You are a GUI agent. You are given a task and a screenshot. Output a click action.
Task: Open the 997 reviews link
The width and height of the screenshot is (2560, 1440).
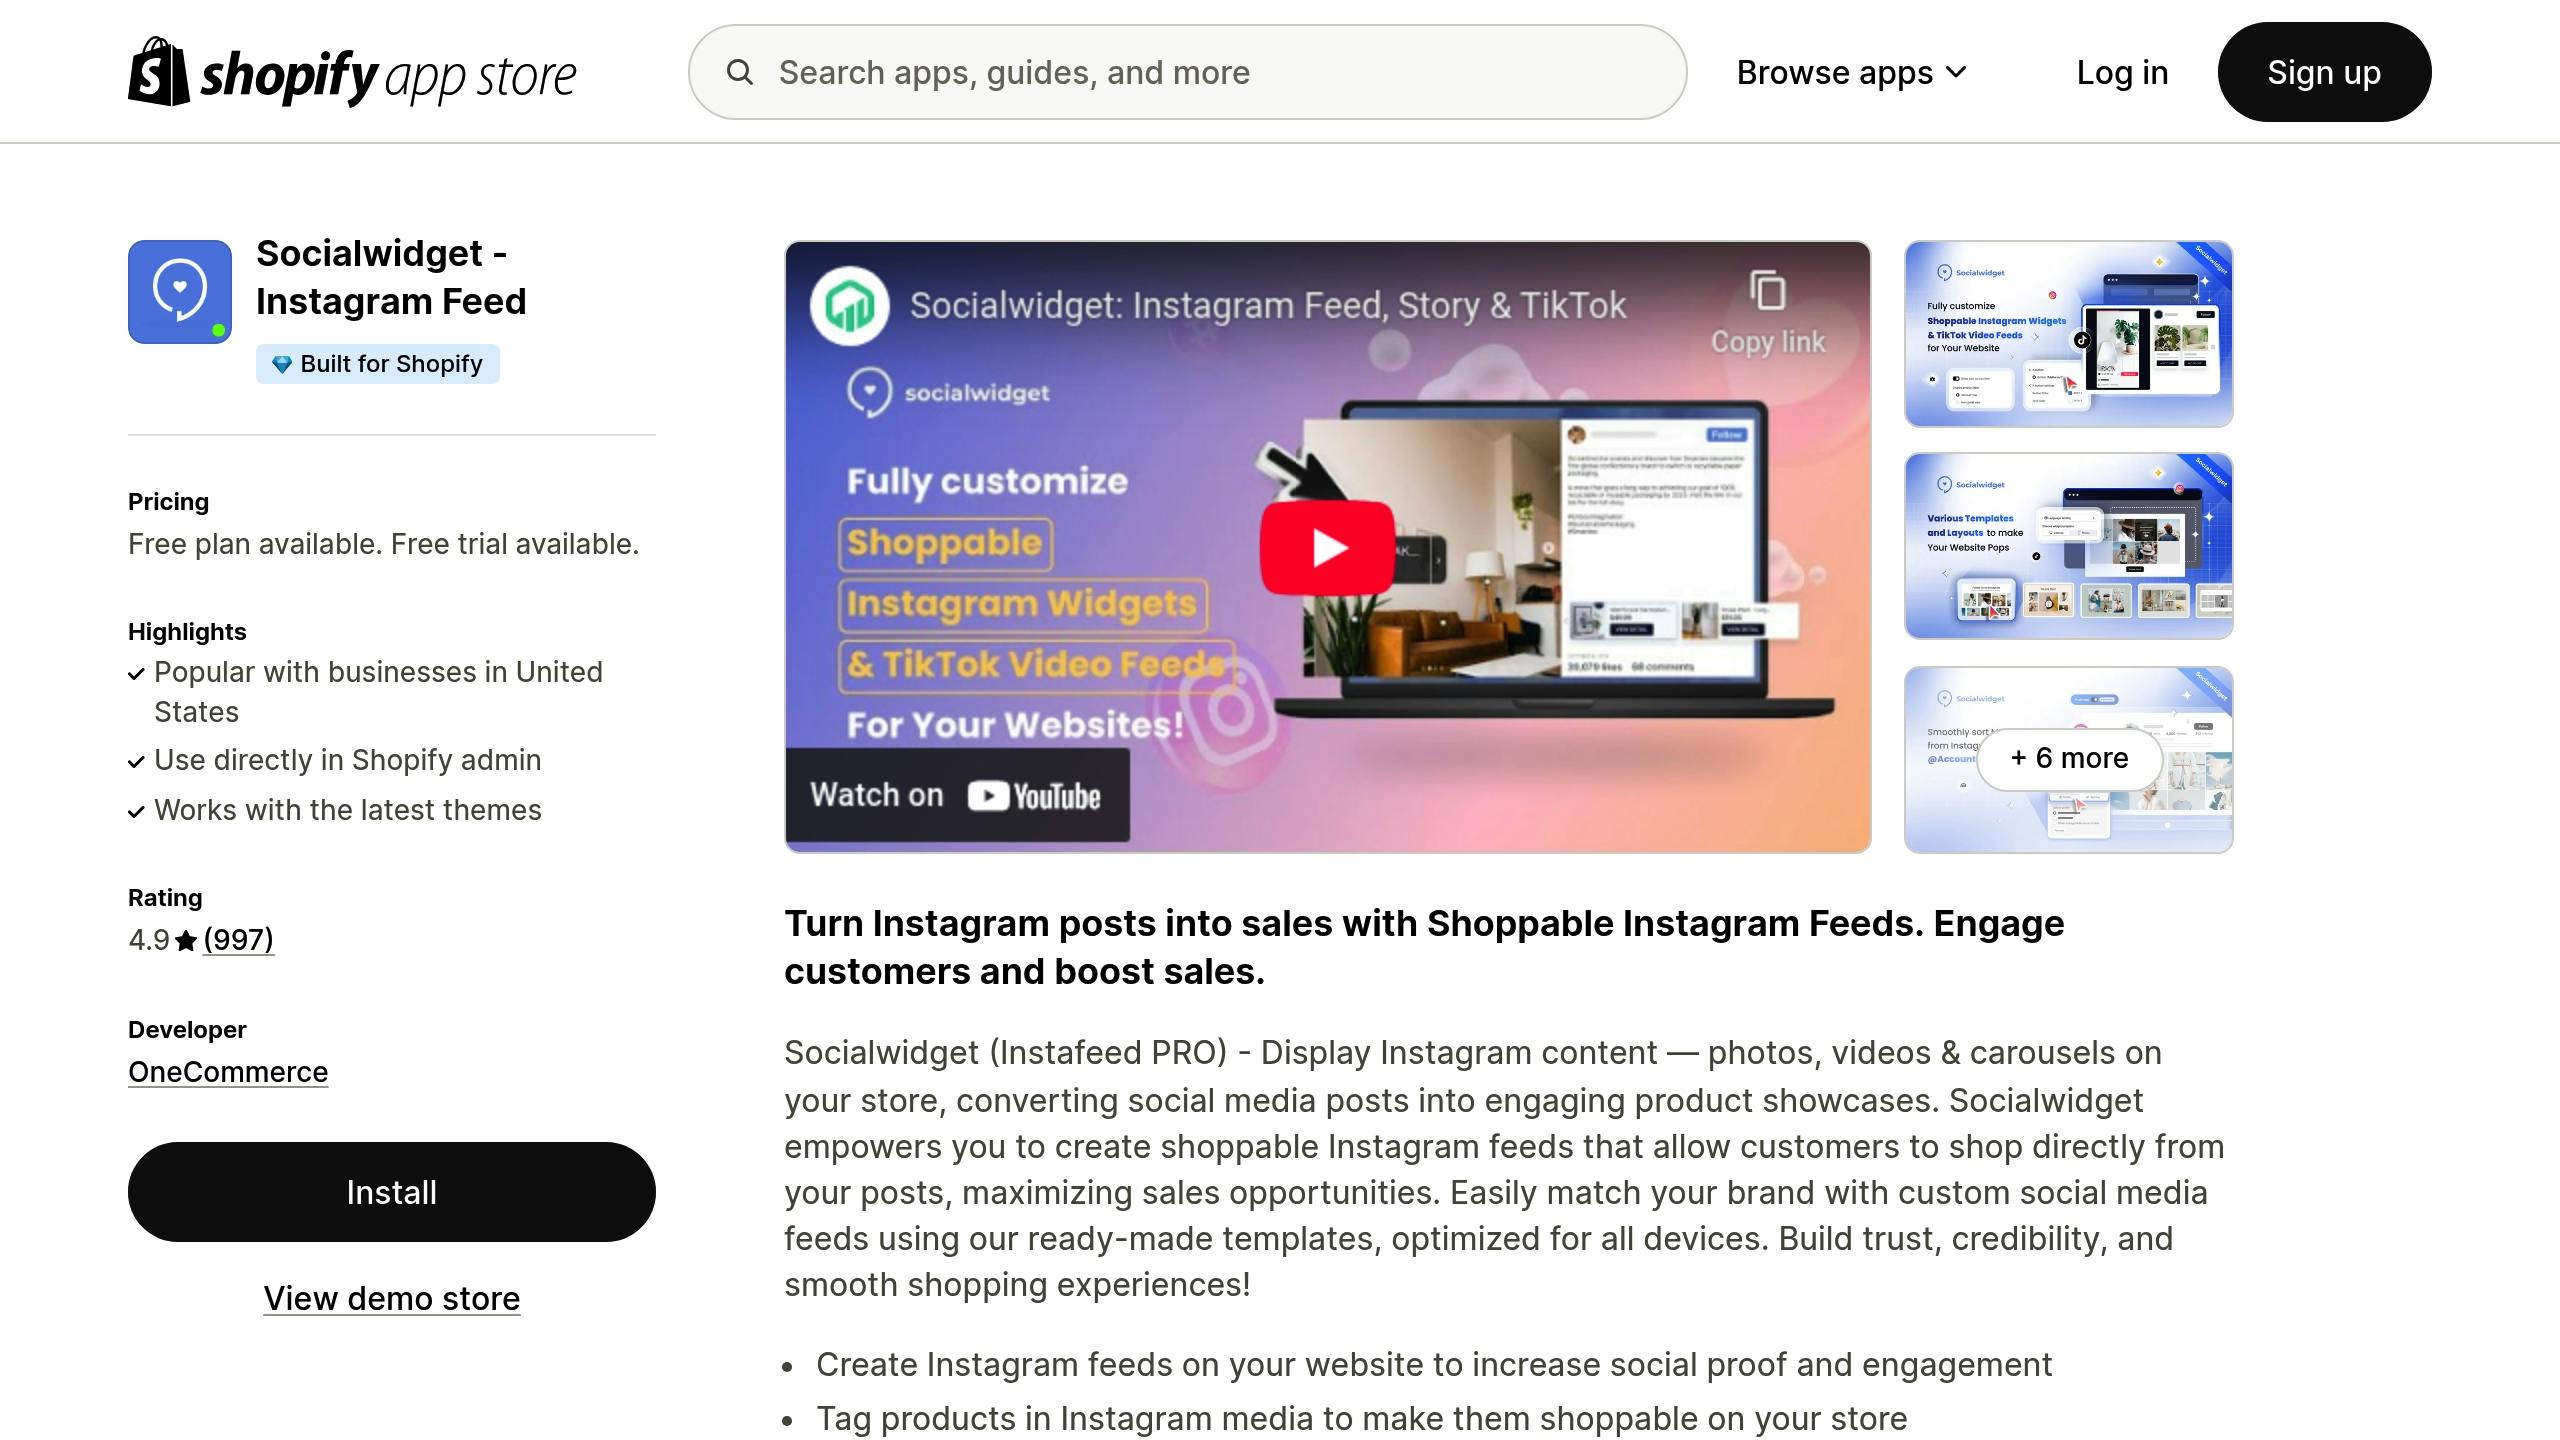coord(238,939)
